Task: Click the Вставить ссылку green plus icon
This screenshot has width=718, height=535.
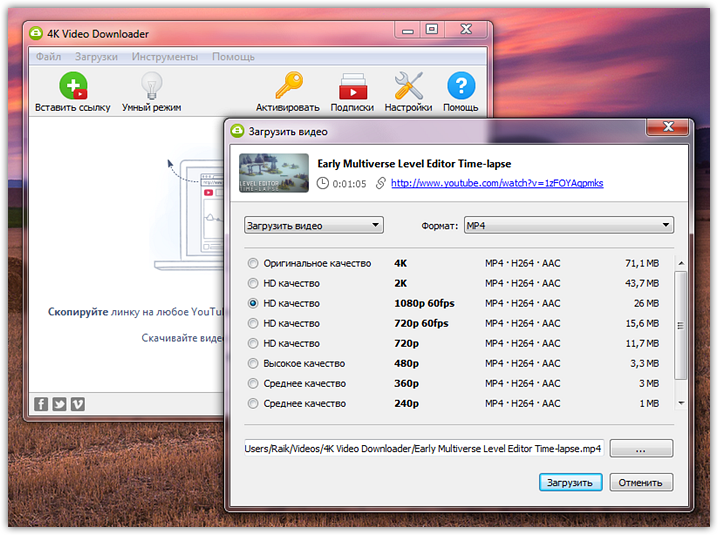Action: (73, 86)
